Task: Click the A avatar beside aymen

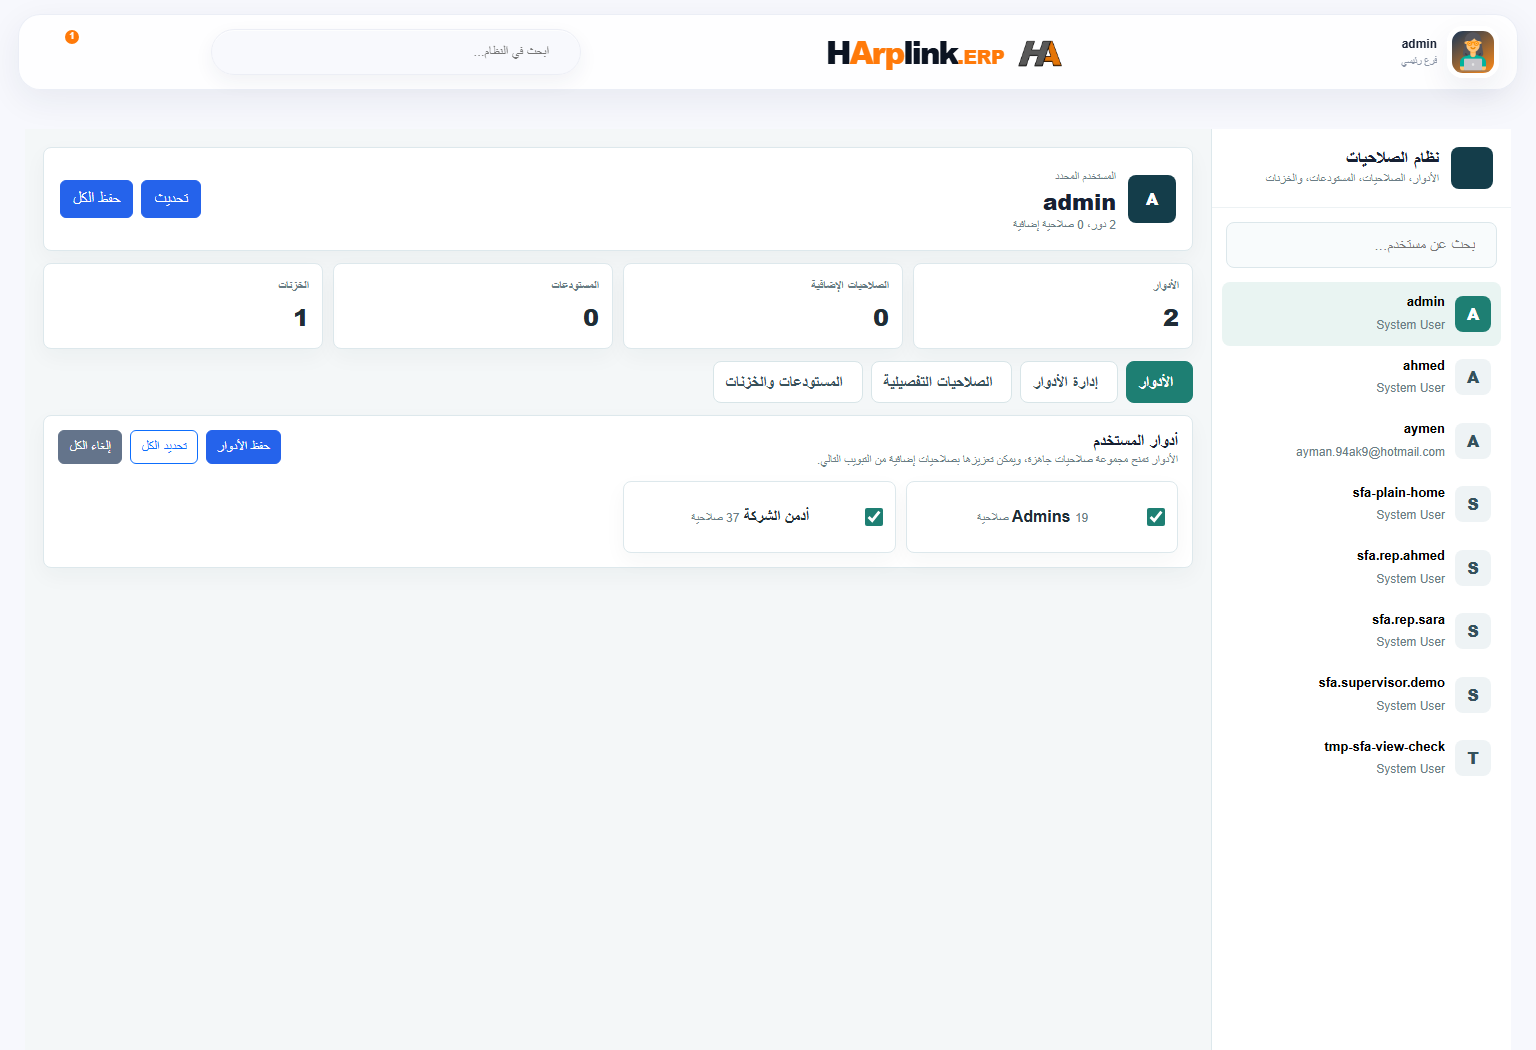Action: click(1473, 441)
